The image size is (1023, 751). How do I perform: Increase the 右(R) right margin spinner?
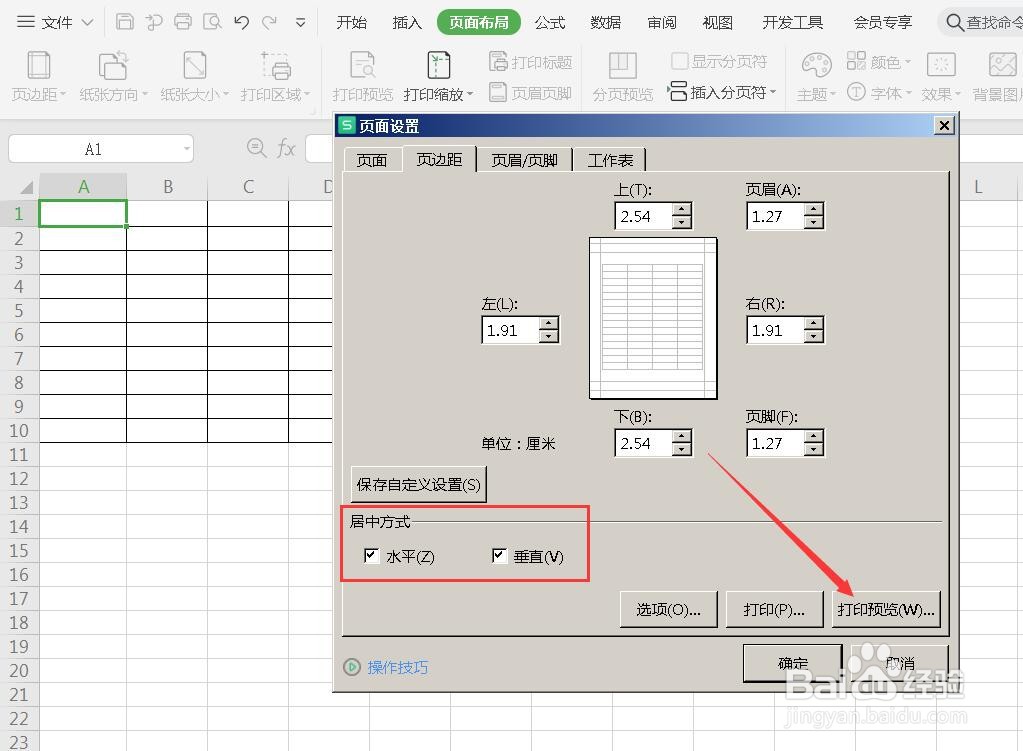pyautogui.click(x=814, y=324)
